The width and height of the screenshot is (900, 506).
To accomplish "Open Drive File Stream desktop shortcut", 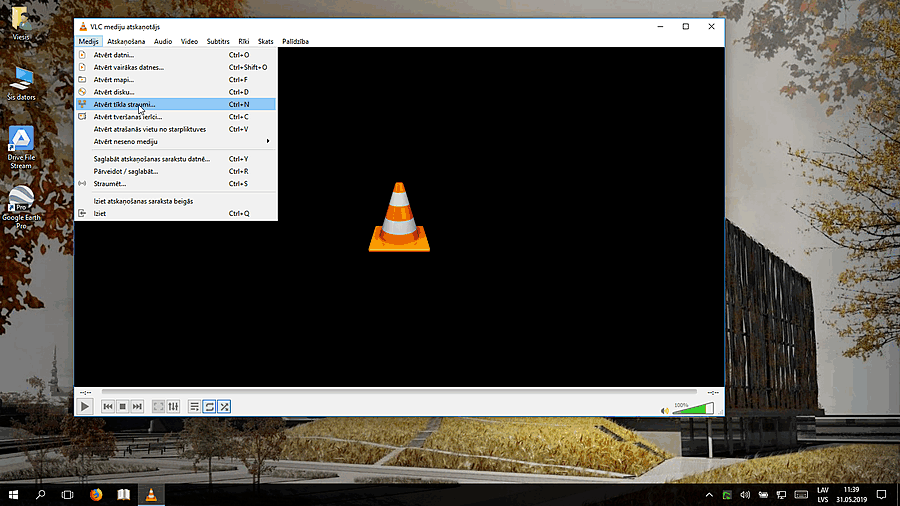I will (21, 147).
